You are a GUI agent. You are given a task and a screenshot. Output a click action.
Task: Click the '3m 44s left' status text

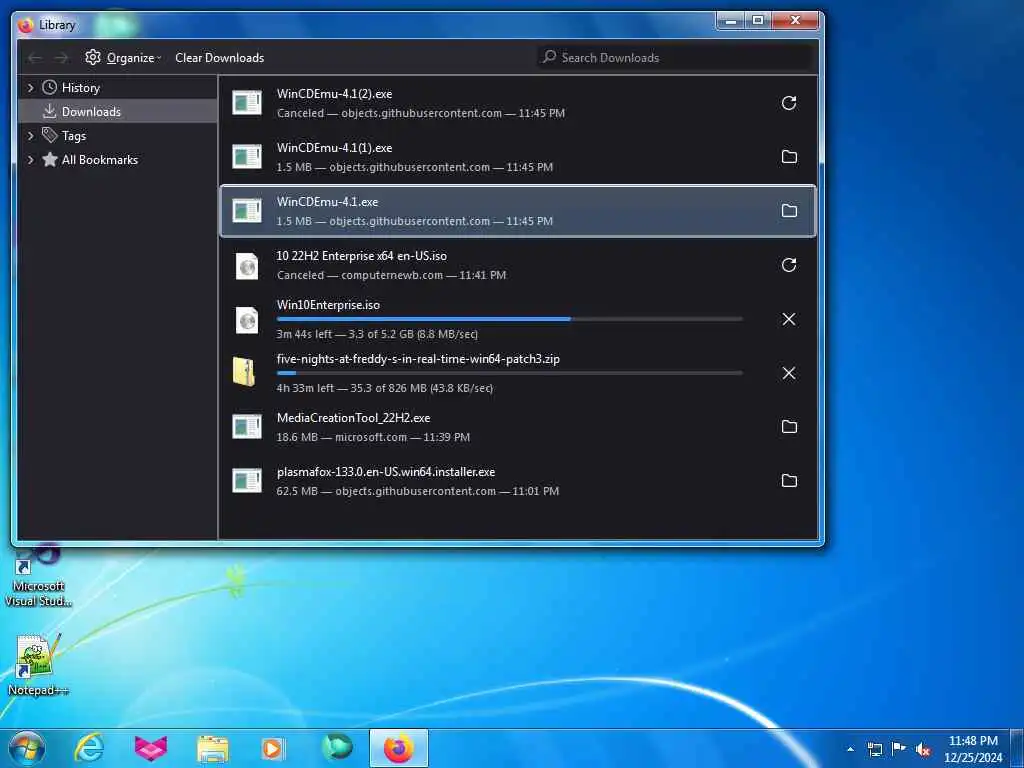[x=304, y=334]
